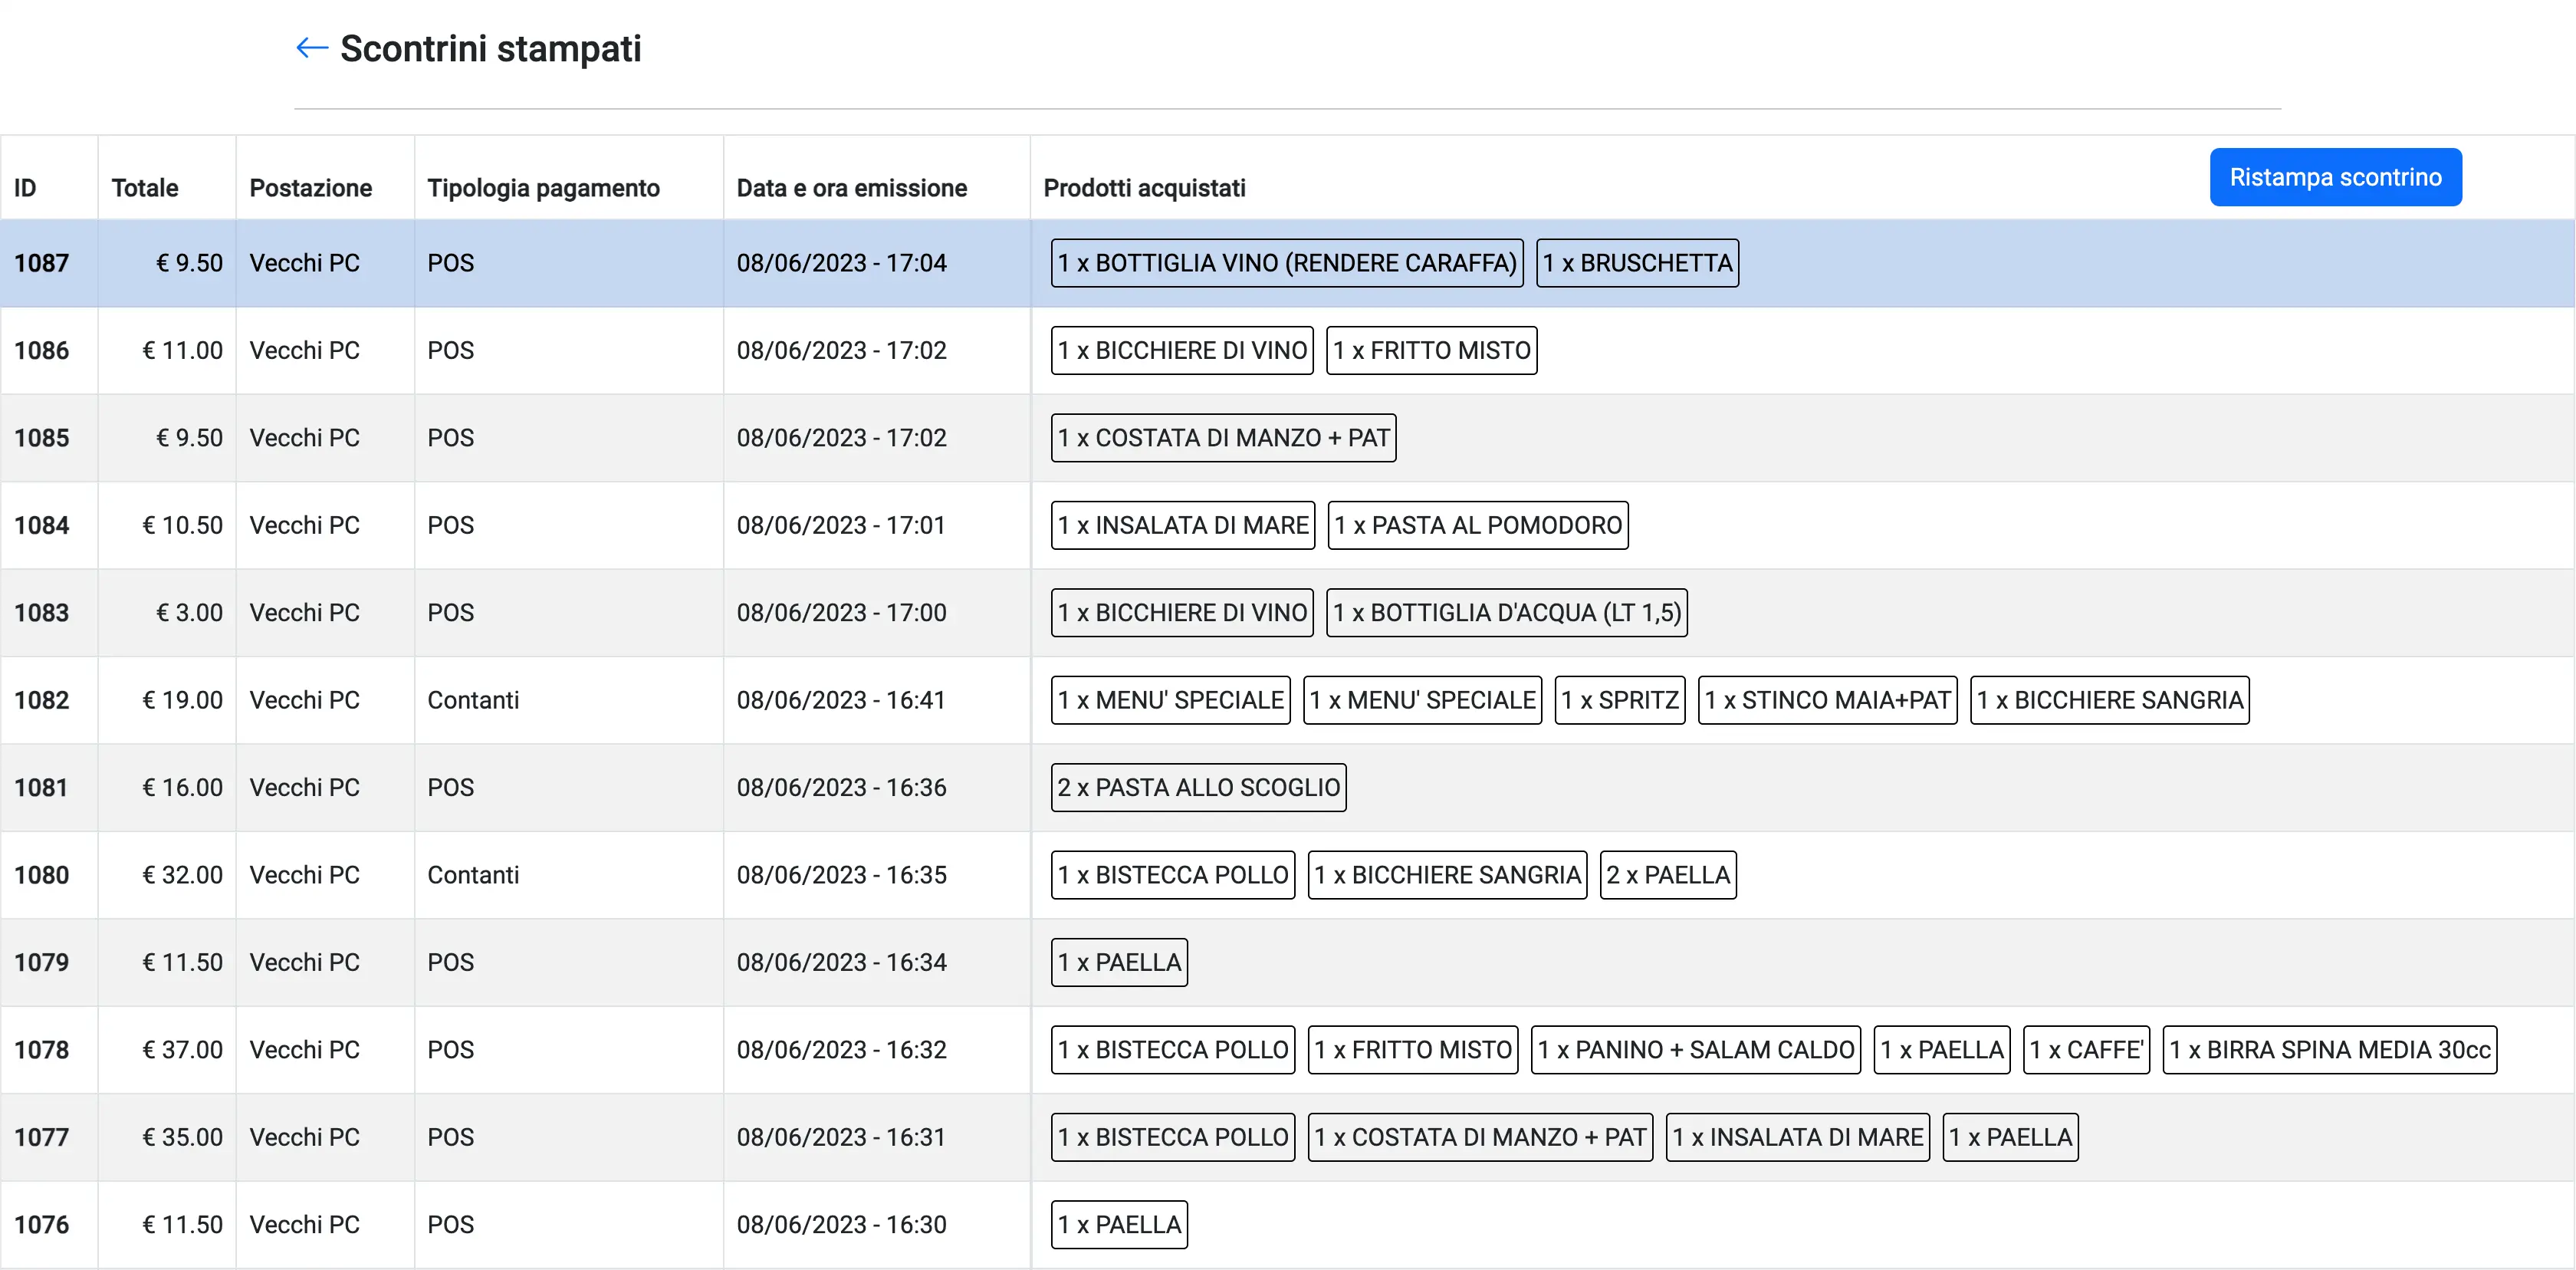This screenshot has width=2576, height=1270.
Task: Select the 1 x COSTATA DI MANZO + PAT tag in row 1085
Action: pyautogui.click(x=1222, y=438)
